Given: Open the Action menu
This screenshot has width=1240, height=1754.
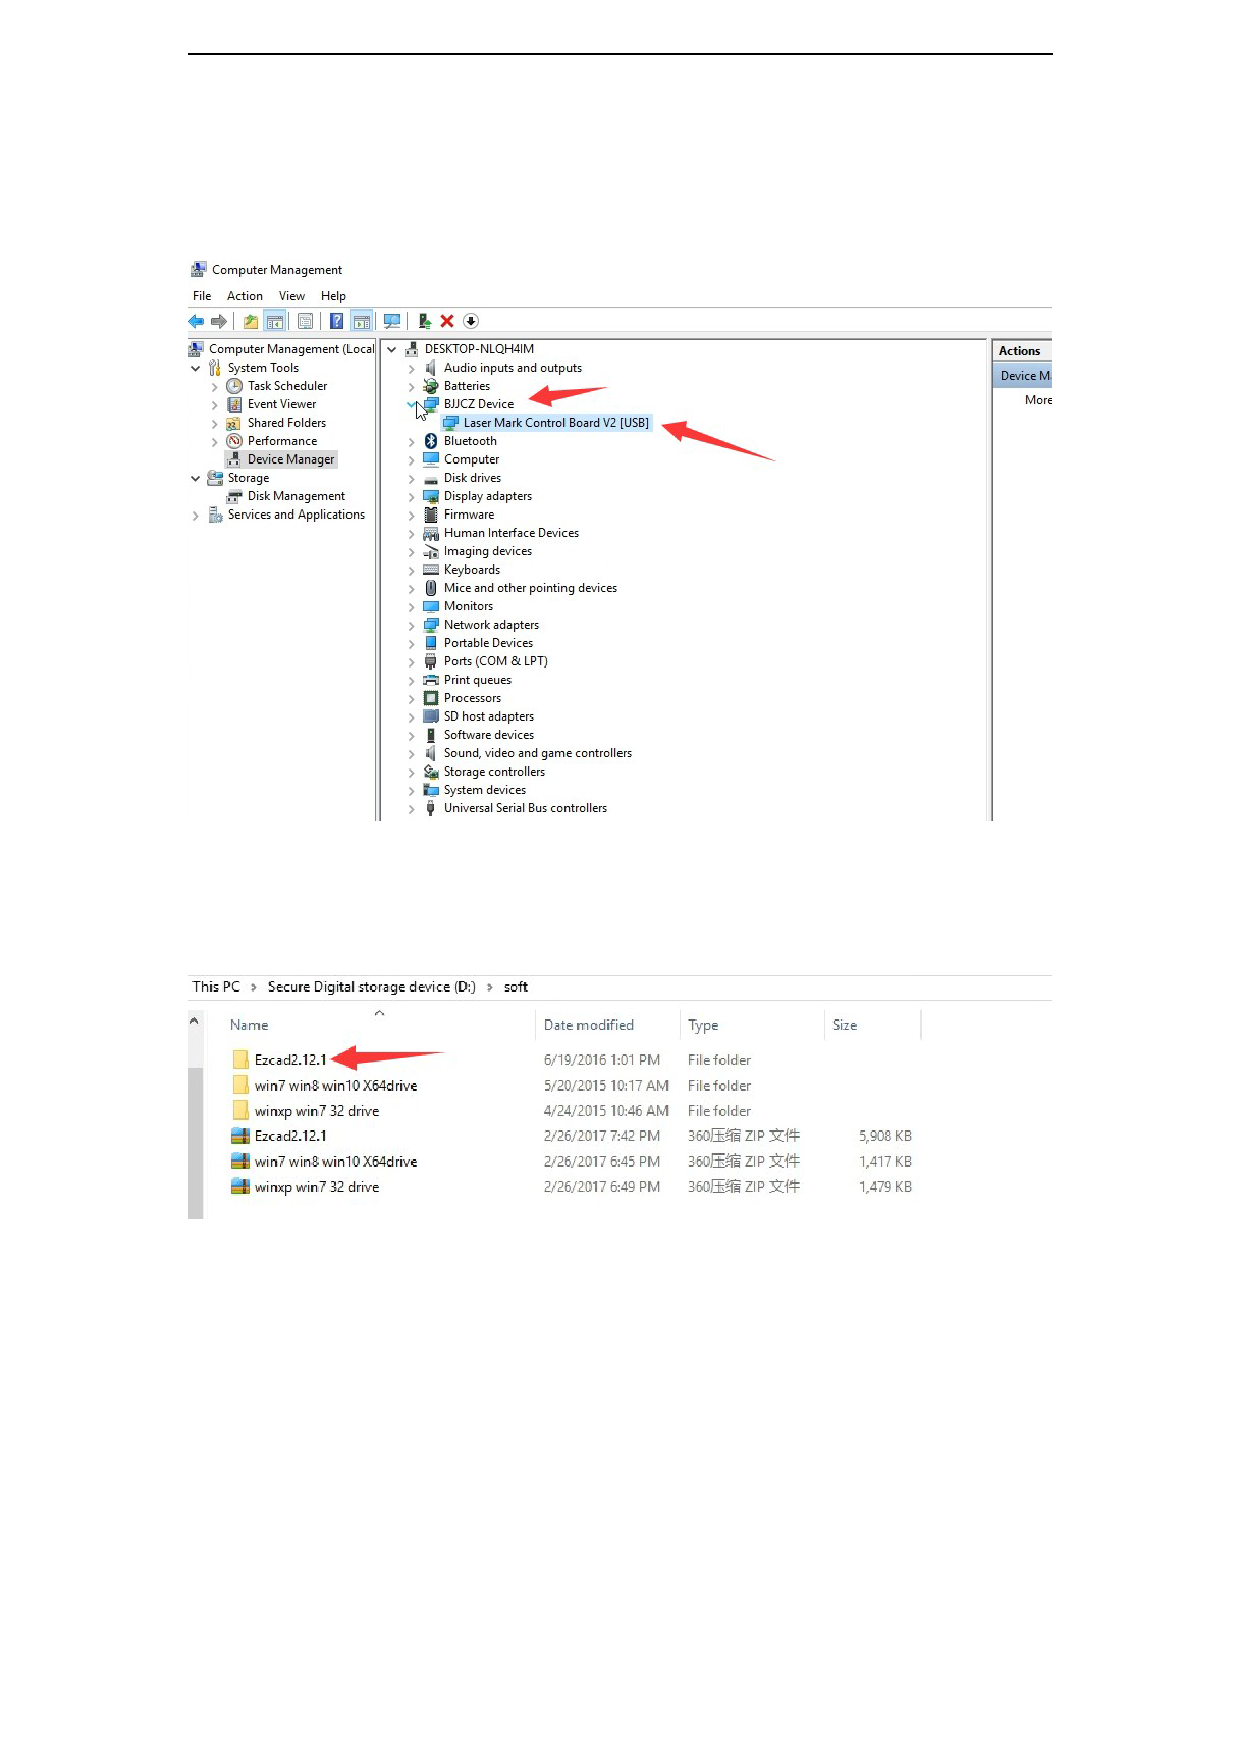Looking at the screenshot, I should [x=244, y=296].
